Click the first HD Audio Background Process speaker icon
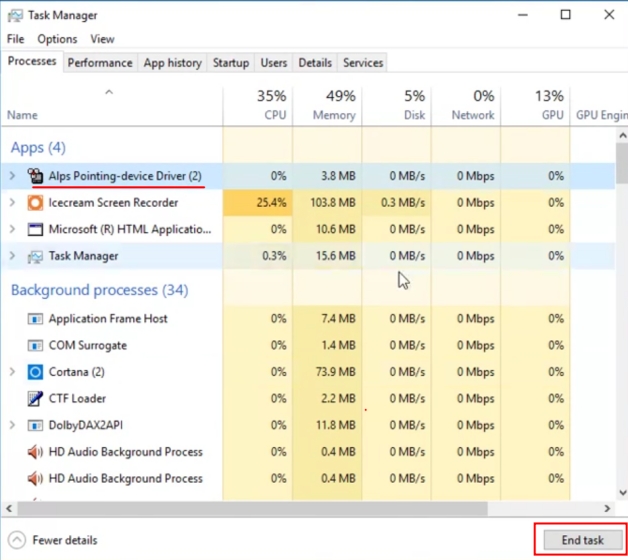 pyautogui.click(x=35, y=452)
